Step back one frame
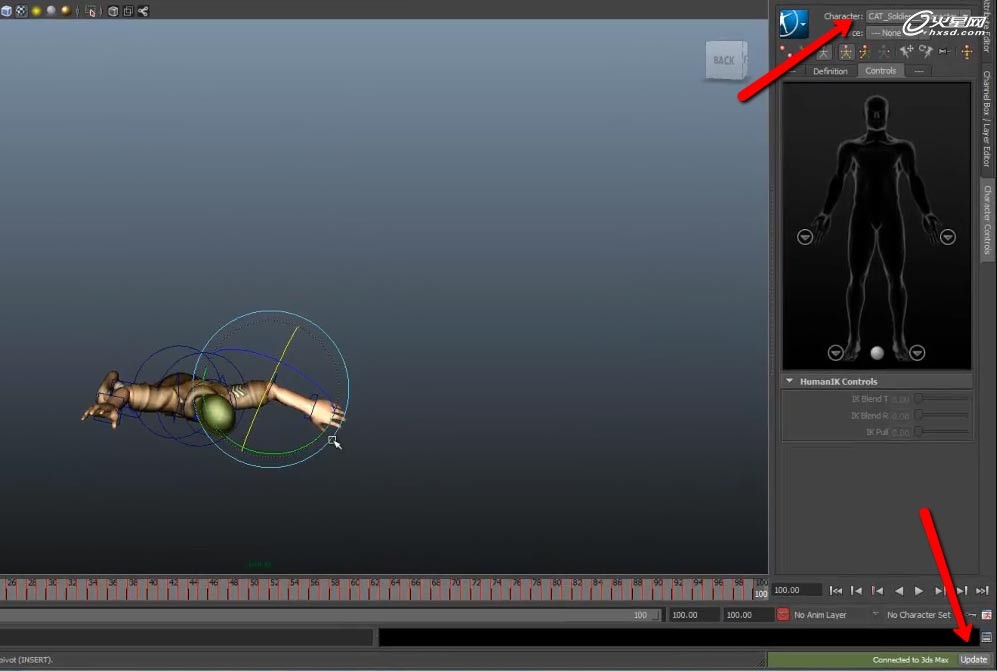This screenshot has width=997, height=671. point(856,591)
